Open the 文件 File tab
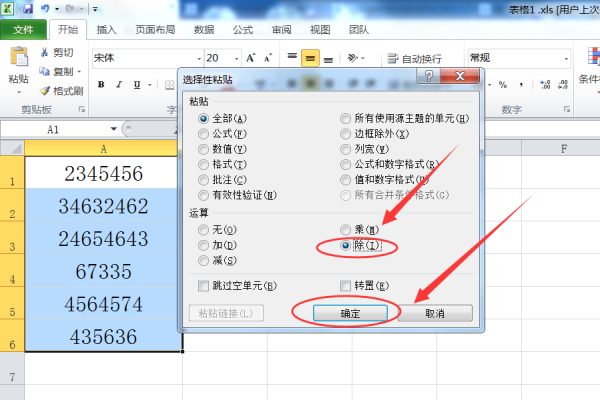The width and height of the screenshot is (600, 400). click(x=23, y=29)
